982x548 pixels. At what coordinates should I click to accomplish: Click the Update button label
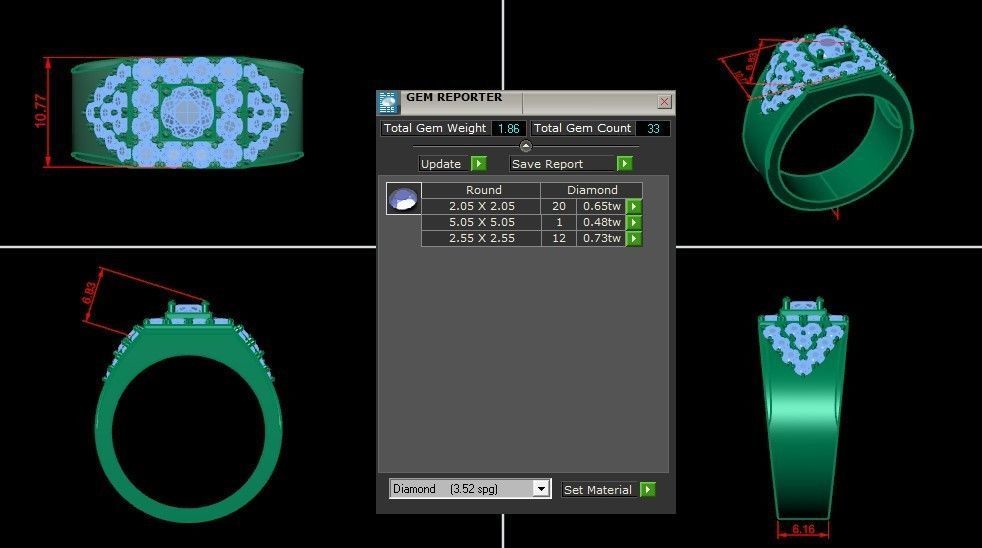point(441,163)
